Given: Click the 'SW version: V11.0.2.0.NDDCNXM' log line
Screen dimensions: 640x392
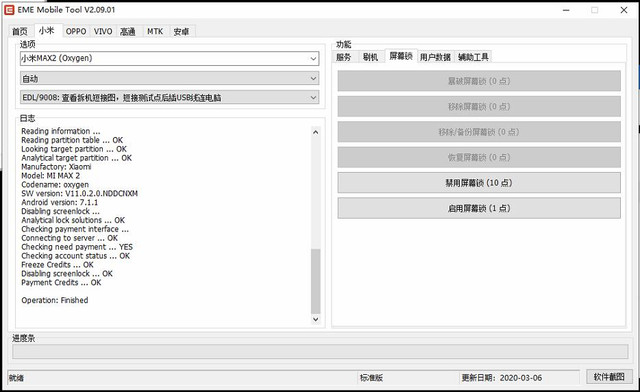Looking at the screenshot, I should [x=80, y=194].
